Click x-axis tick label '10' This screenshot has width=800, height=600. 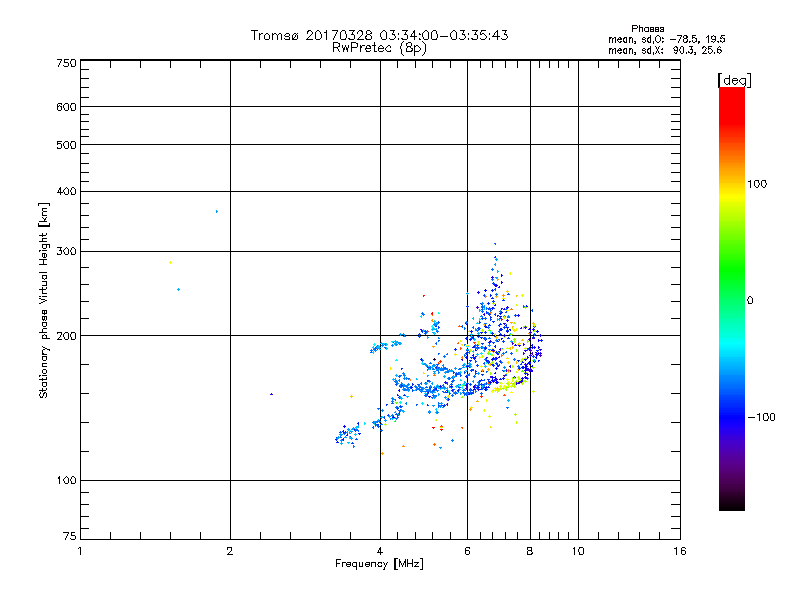pyautogui.click(x=578, y=551)
